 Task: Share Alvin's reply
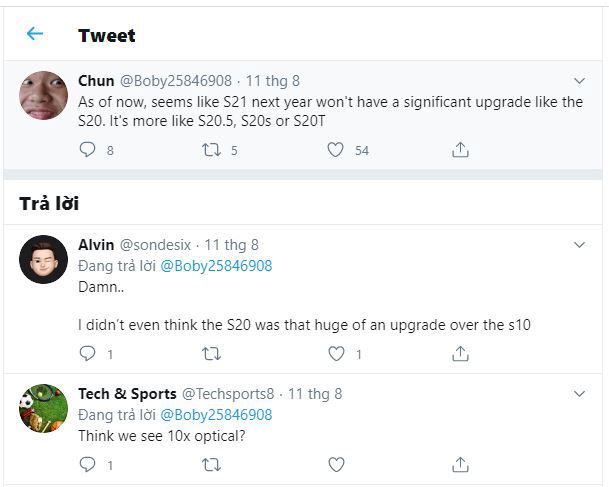coord(460,353)
